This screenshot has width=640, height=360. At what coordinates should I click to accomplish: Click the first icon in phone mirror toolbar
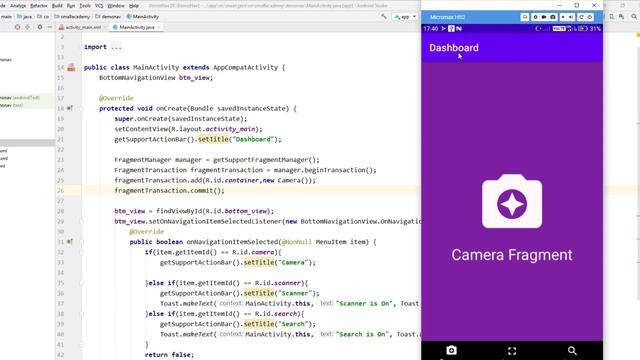point(525,17)
